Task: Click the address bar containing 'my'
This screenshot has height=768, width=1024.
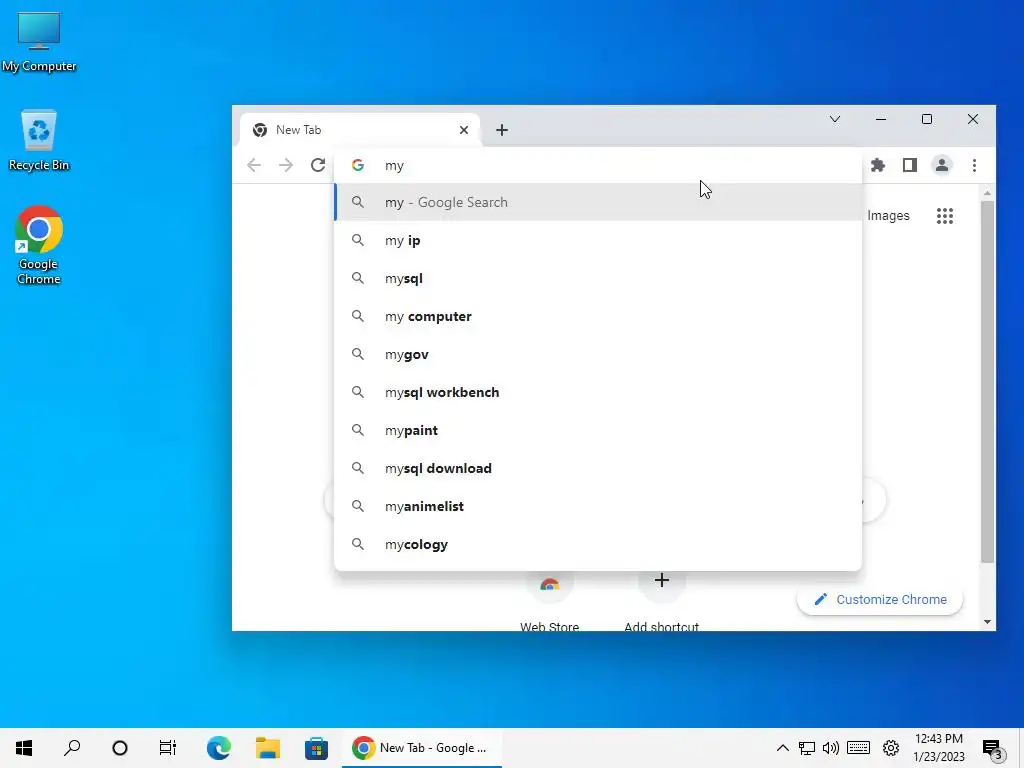Action: click(x=598, y=165)
